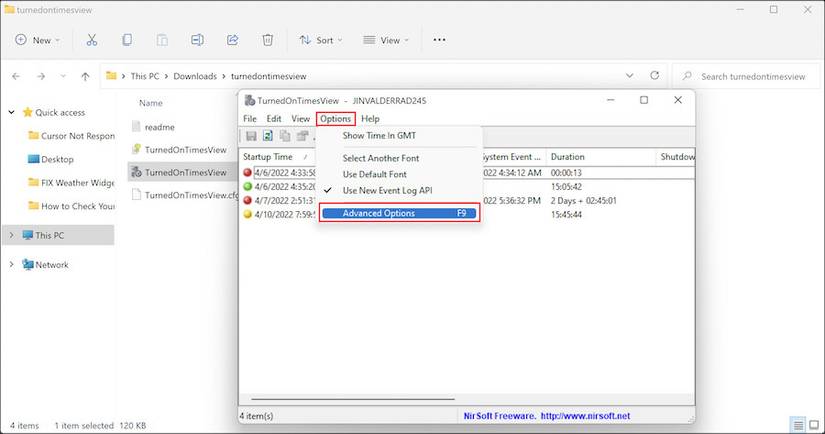Click the Copy toolbar icon in TurnedOnTimesView
Screen dimensions: 825x434
(285, 136)
